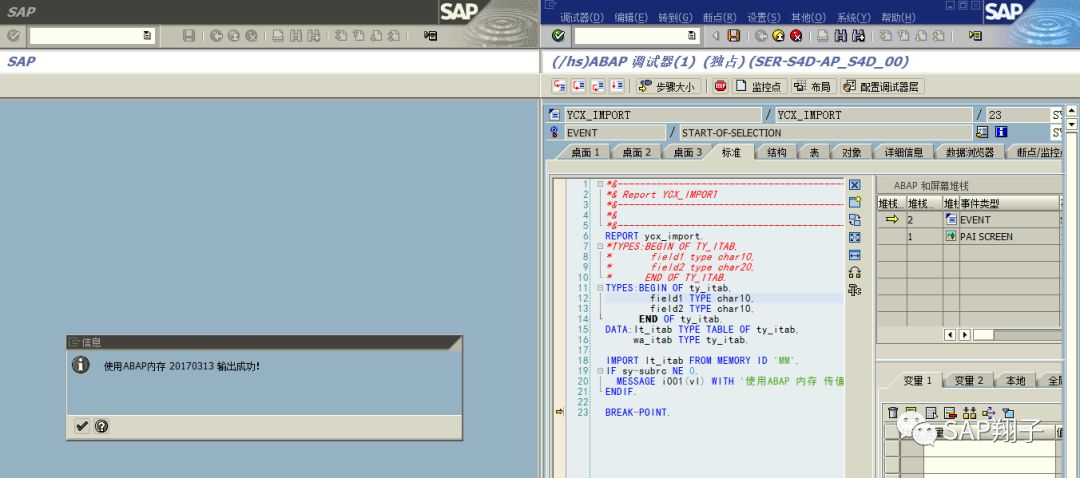The height and width of the screenshot is (478, 1080).
Task: Click the delete trash icon in variables toolbar
Action: pos(893,413)
